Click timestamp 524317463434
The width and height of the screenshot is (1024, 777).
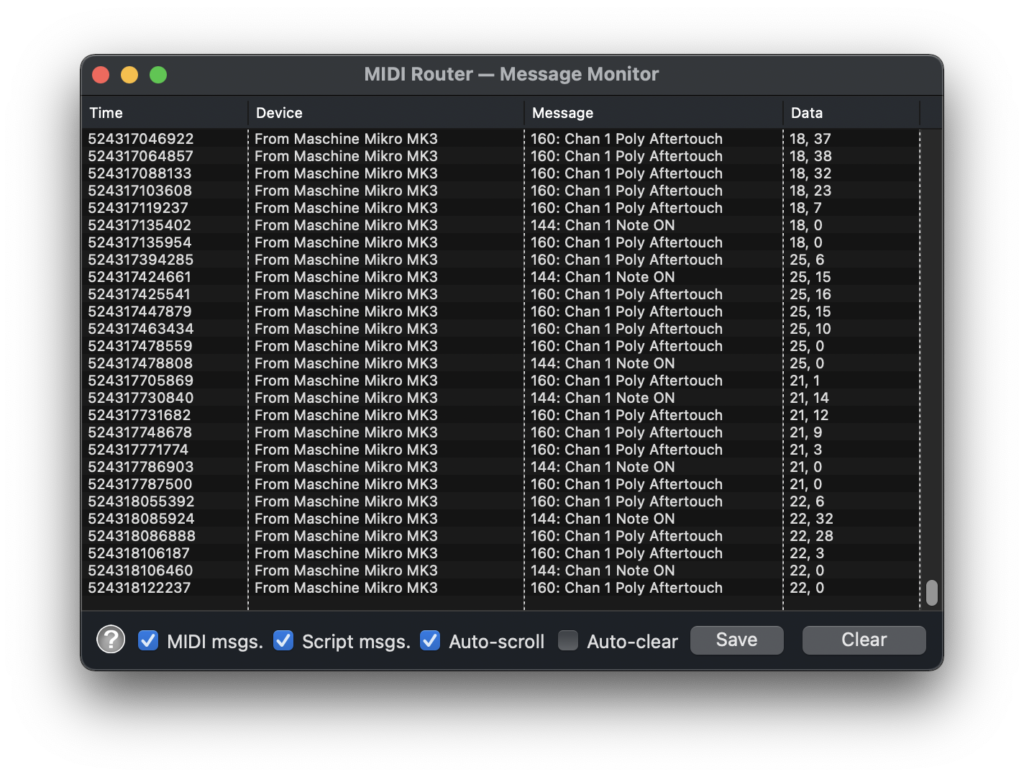tap(140, 329)
